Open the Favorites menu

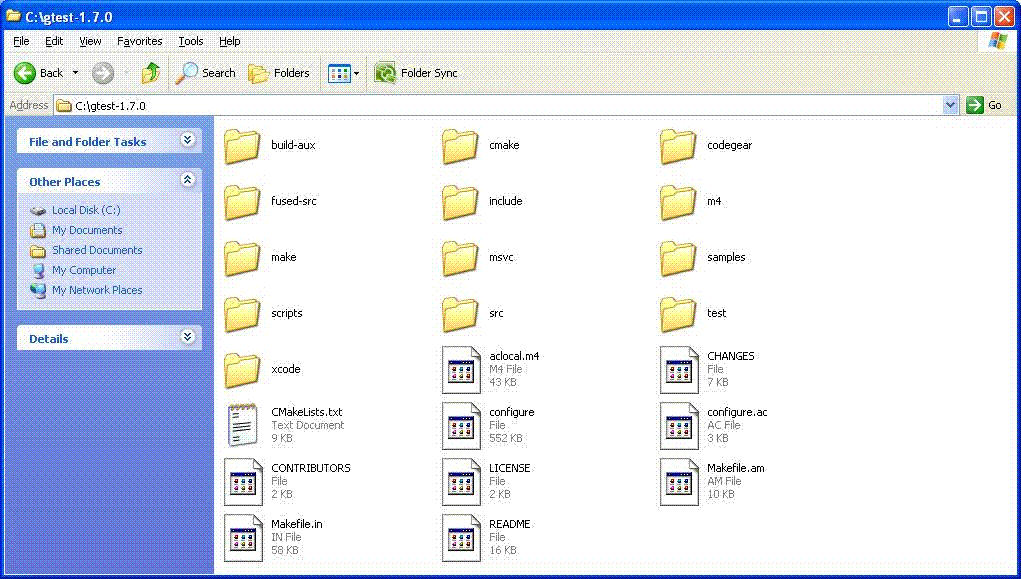(139, 41)
